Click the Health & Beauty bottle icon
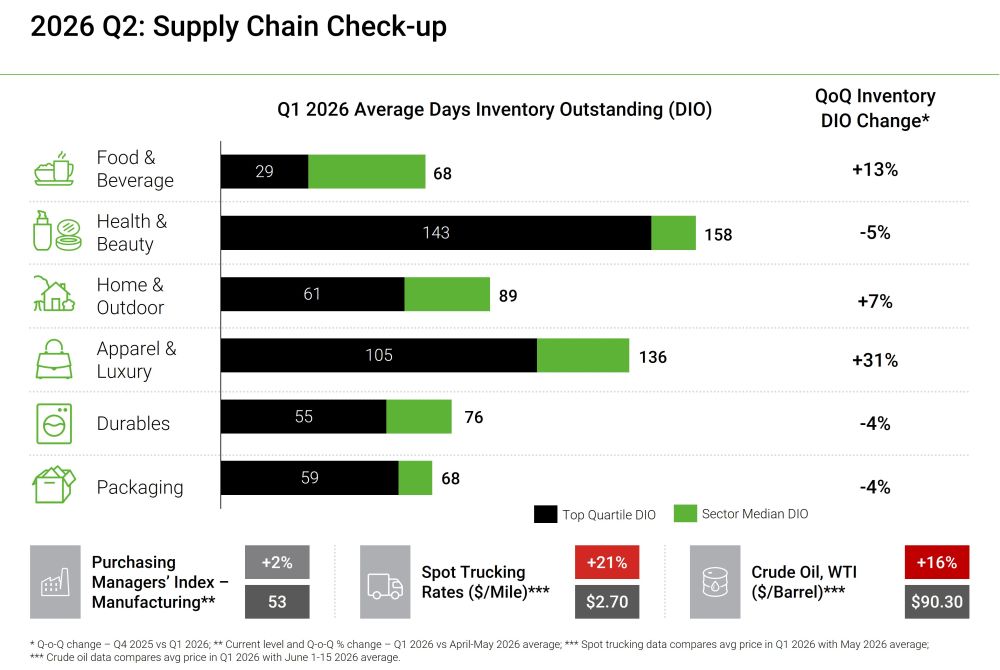 [x=57, y=231]
